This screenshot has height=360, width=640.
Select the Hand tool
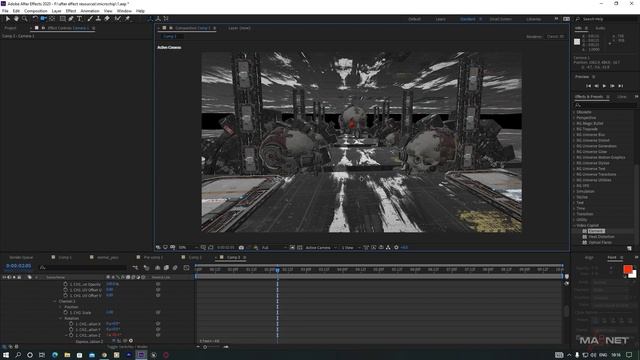click(x=16, y=19)
